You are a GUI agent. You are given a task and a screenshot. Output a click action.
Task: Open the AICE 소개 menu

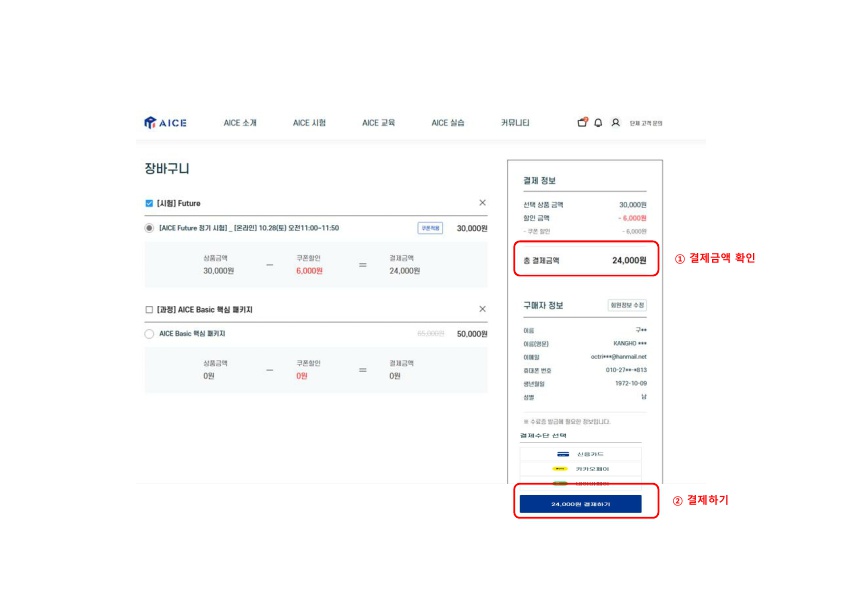pos(240,123)
